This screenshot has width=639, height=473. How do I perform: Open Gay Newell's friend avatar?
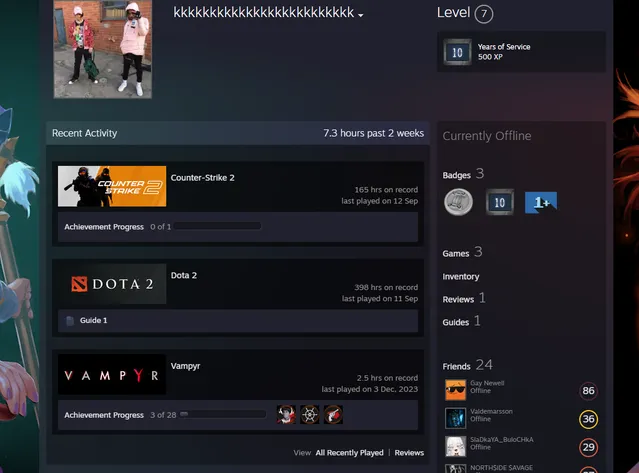coord(455,390)
